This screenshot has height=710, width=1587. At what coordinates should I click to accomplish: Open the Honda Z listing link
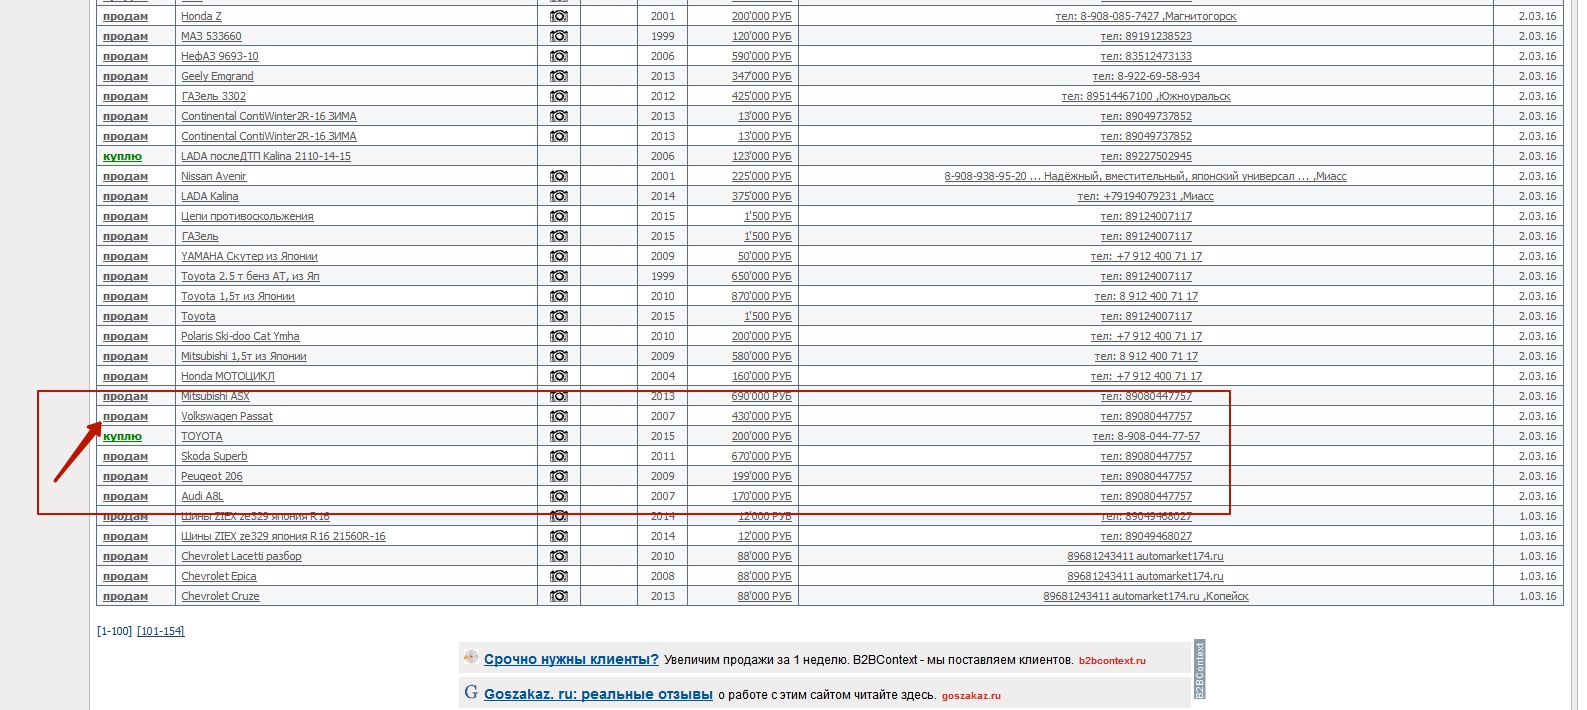click(x=201, y=16)
